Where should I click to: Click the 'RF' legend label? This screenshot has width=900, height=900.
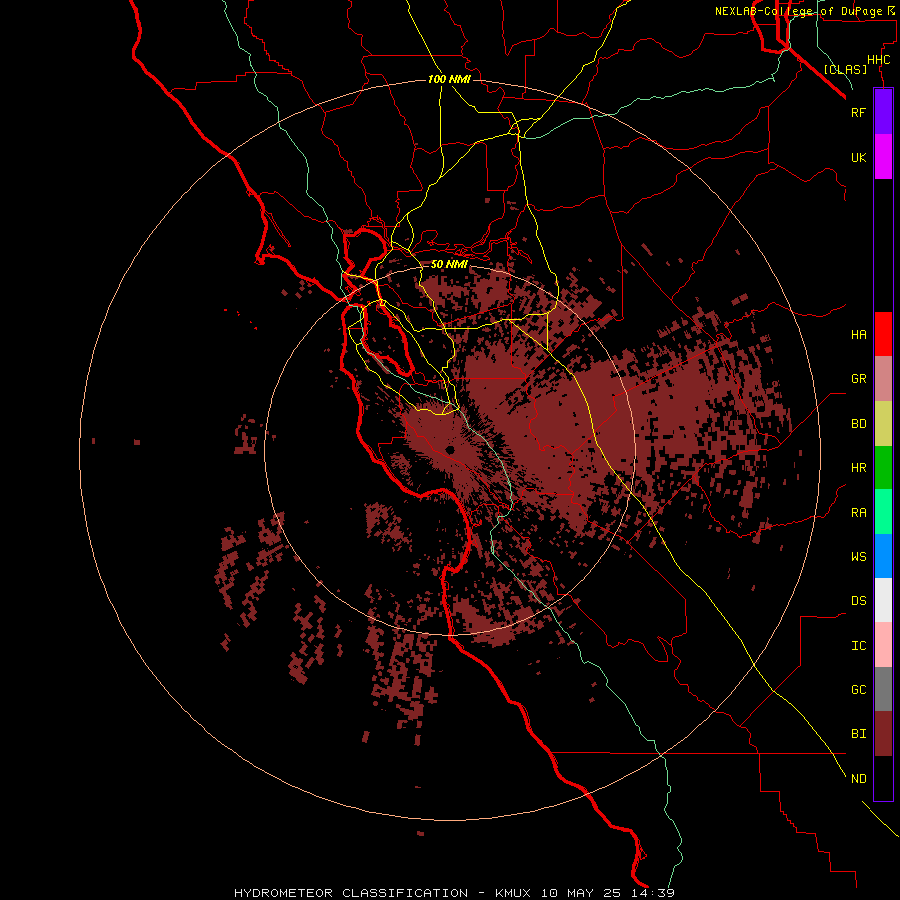pyautogui.click(x=858, y=112)
